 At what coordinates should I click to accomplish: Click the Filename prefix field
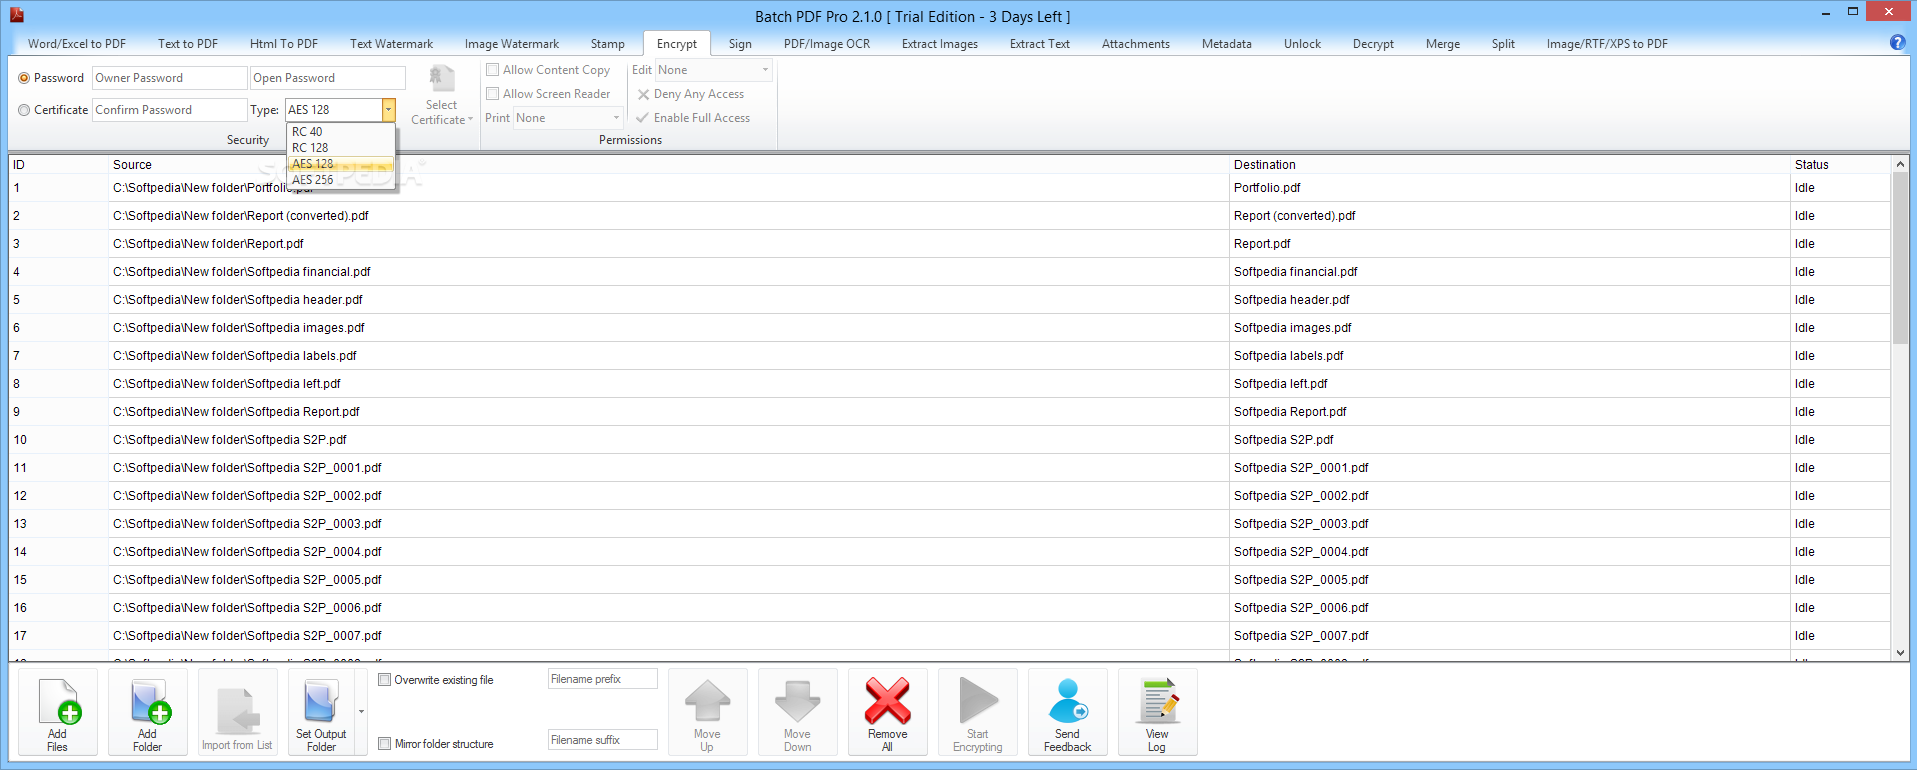pos(602,679)
